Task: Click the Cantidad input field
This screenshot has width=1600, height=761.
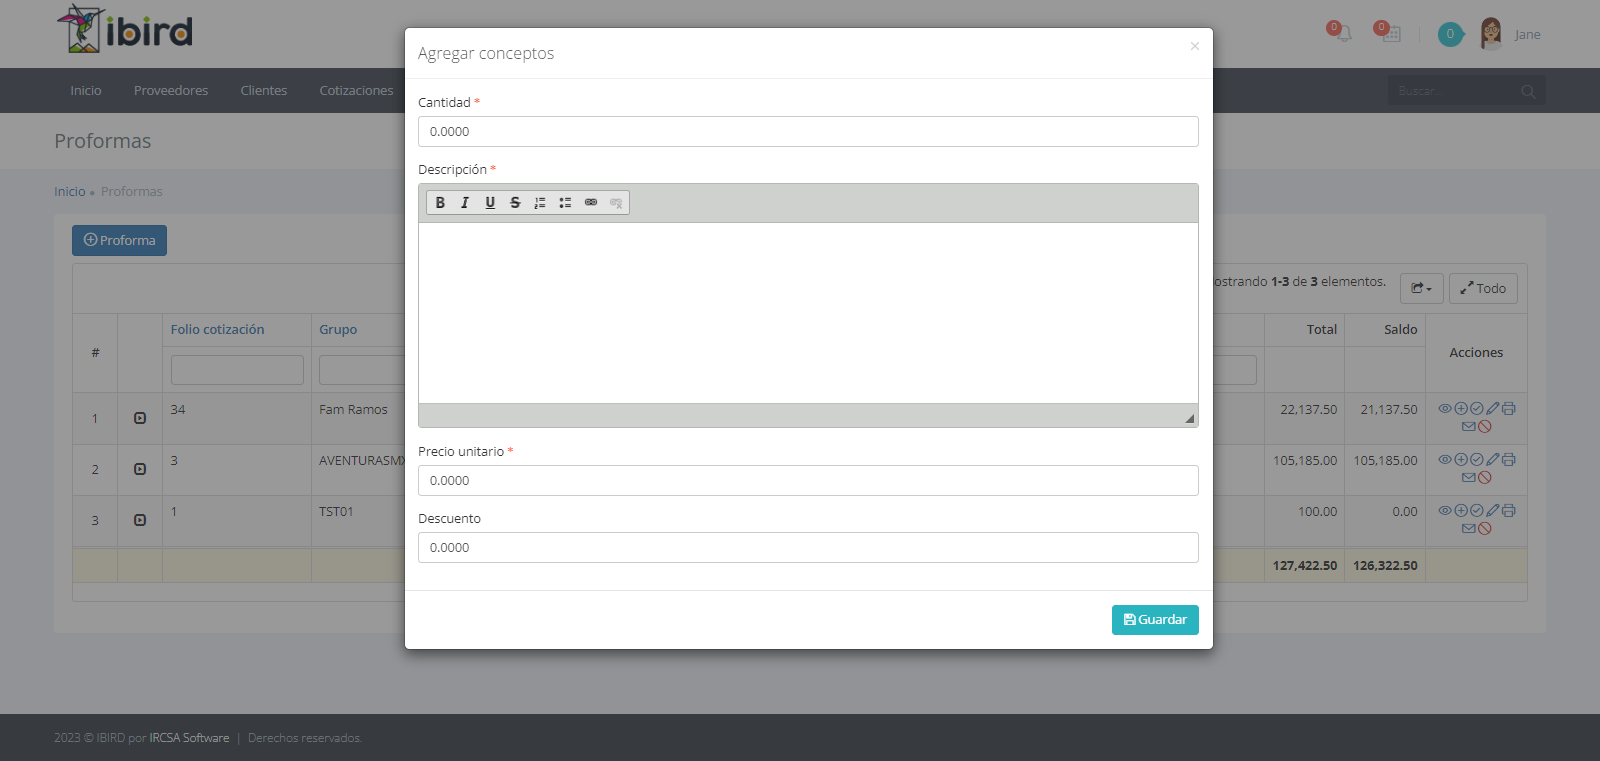Action: point(808,131)
